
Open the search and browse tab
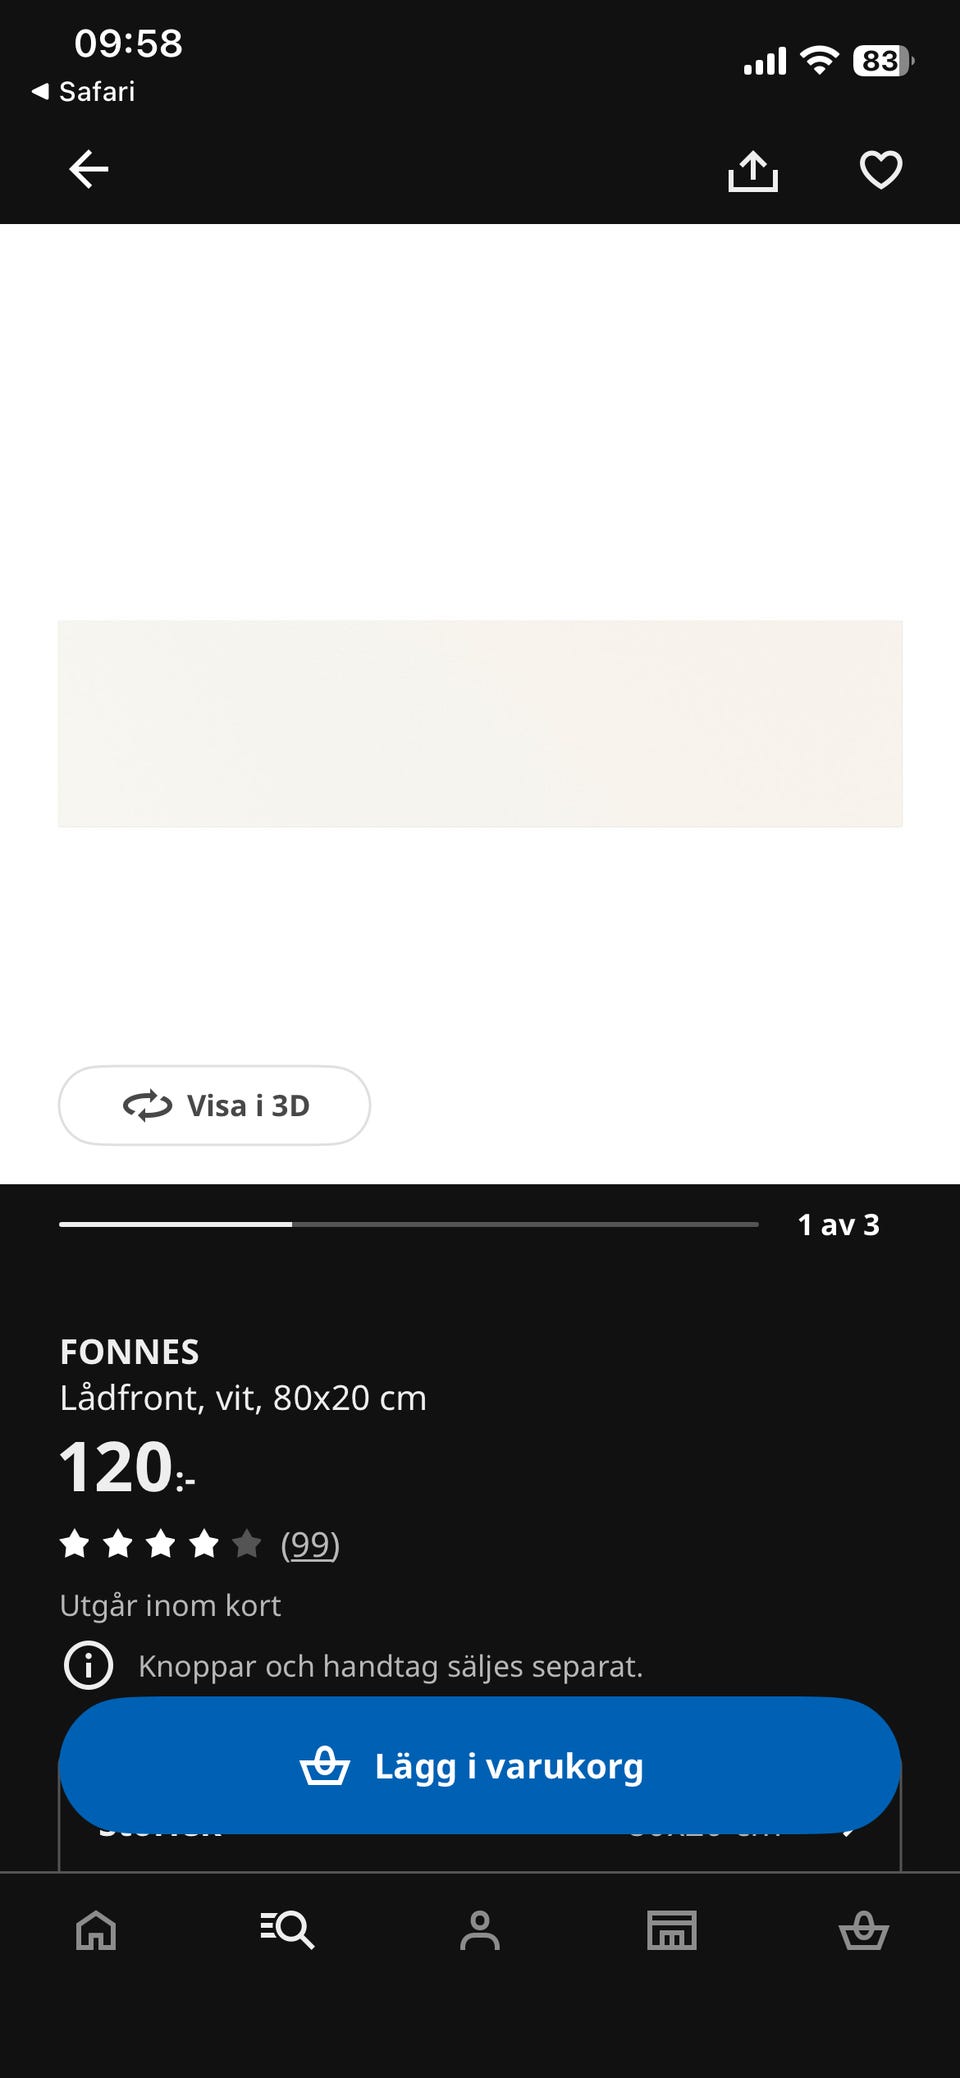pos(287,1930)
